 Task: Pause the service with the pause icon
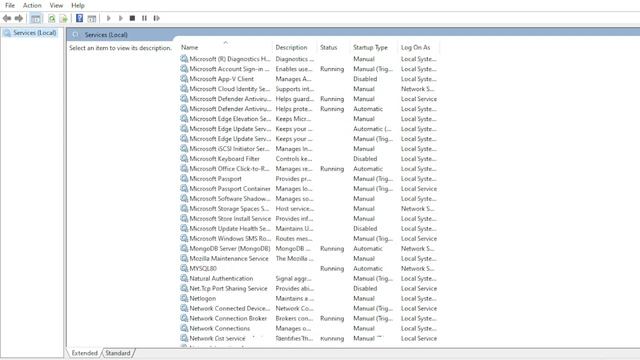[x=144, y=18]
